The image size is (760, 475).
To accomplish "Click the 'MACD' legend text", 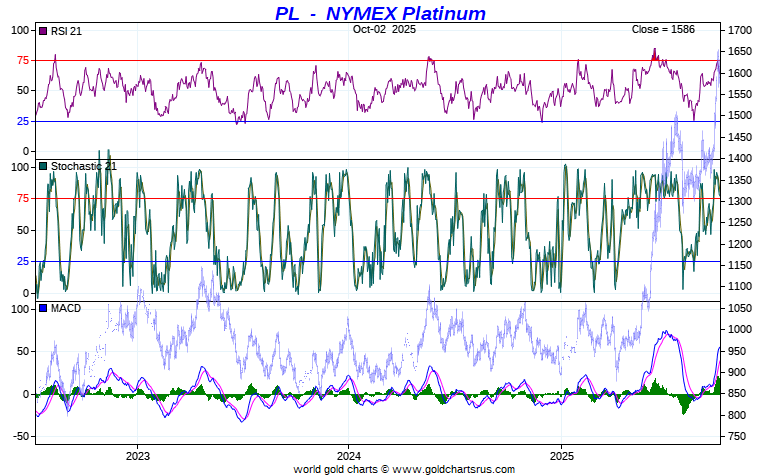I will (66, 308).
